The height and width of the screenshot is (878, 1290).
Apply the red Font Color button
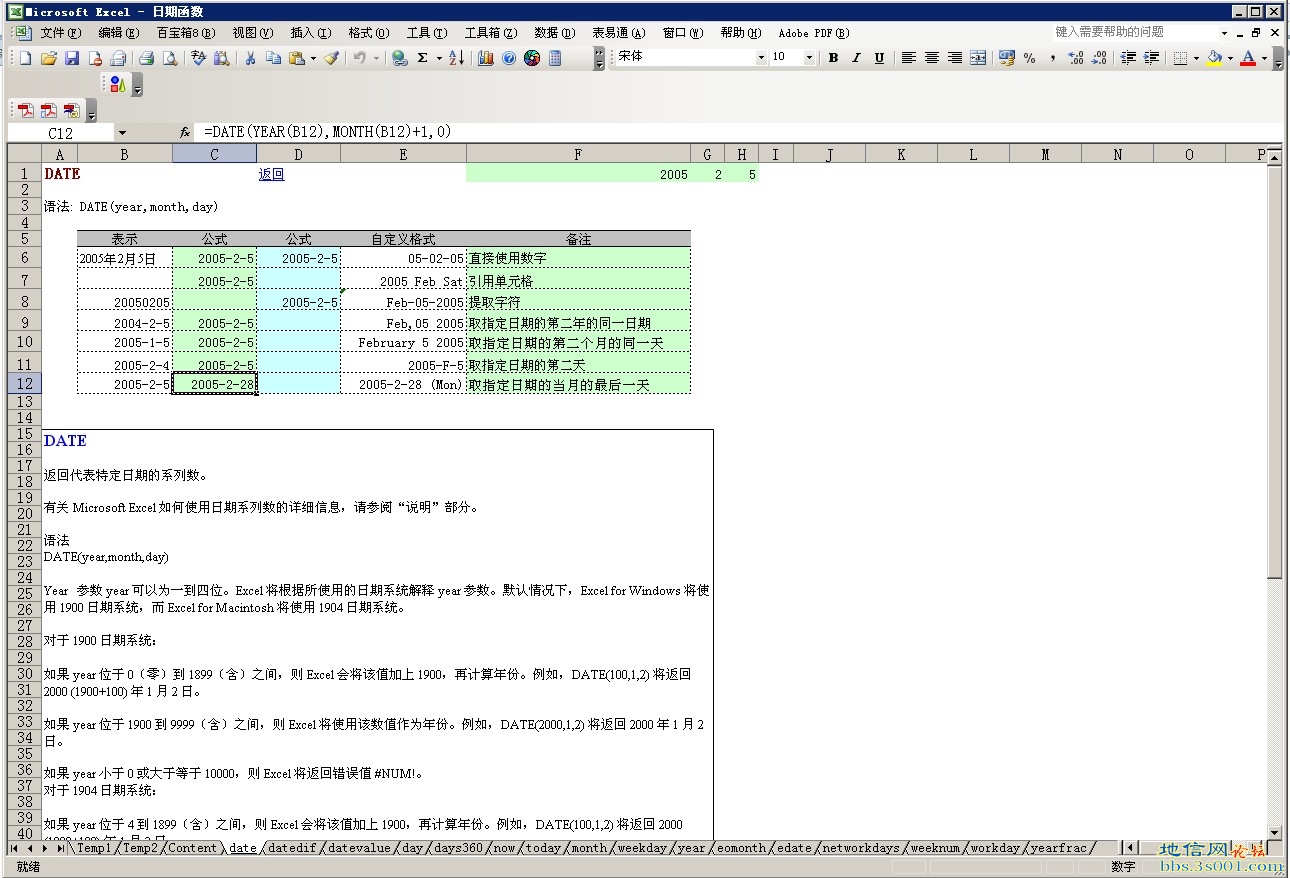(x=1248, y=58)
